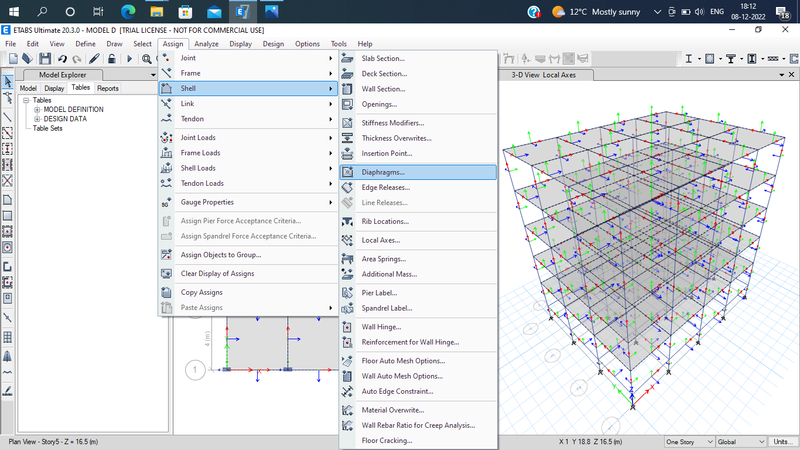Open steel frame design I-beam icon
Screen dimensions: 800x450
coord(689,59)
